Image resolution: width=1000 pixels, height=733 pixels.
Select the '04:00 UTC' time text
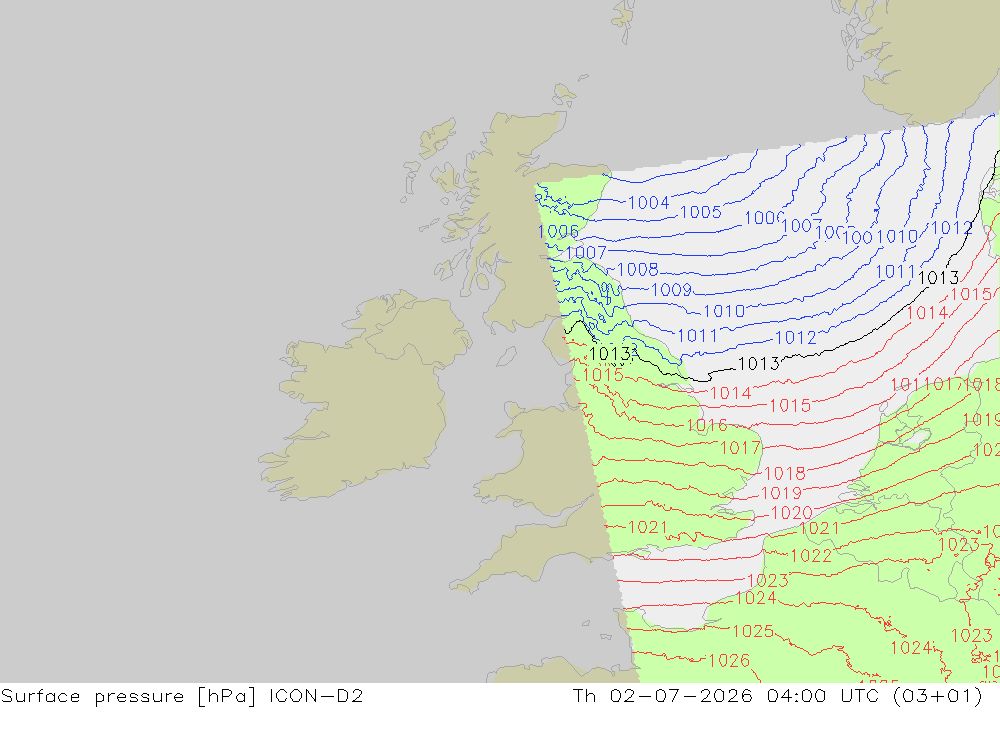point(825,696)
